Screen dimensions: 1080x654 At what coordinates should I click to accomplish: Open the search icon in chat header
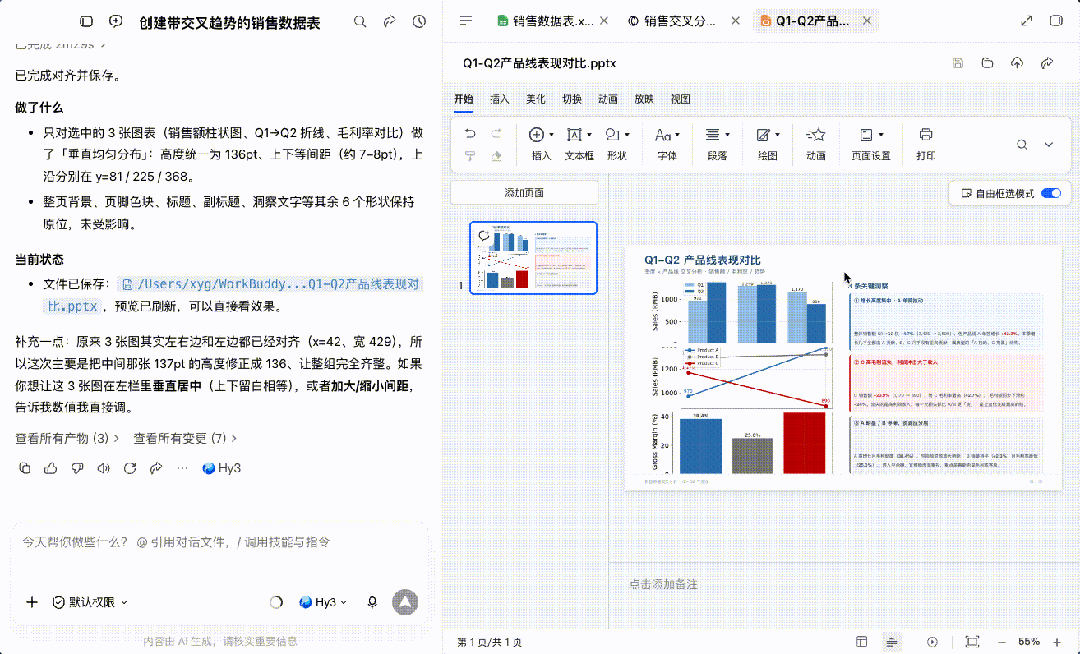pos(360,22)
